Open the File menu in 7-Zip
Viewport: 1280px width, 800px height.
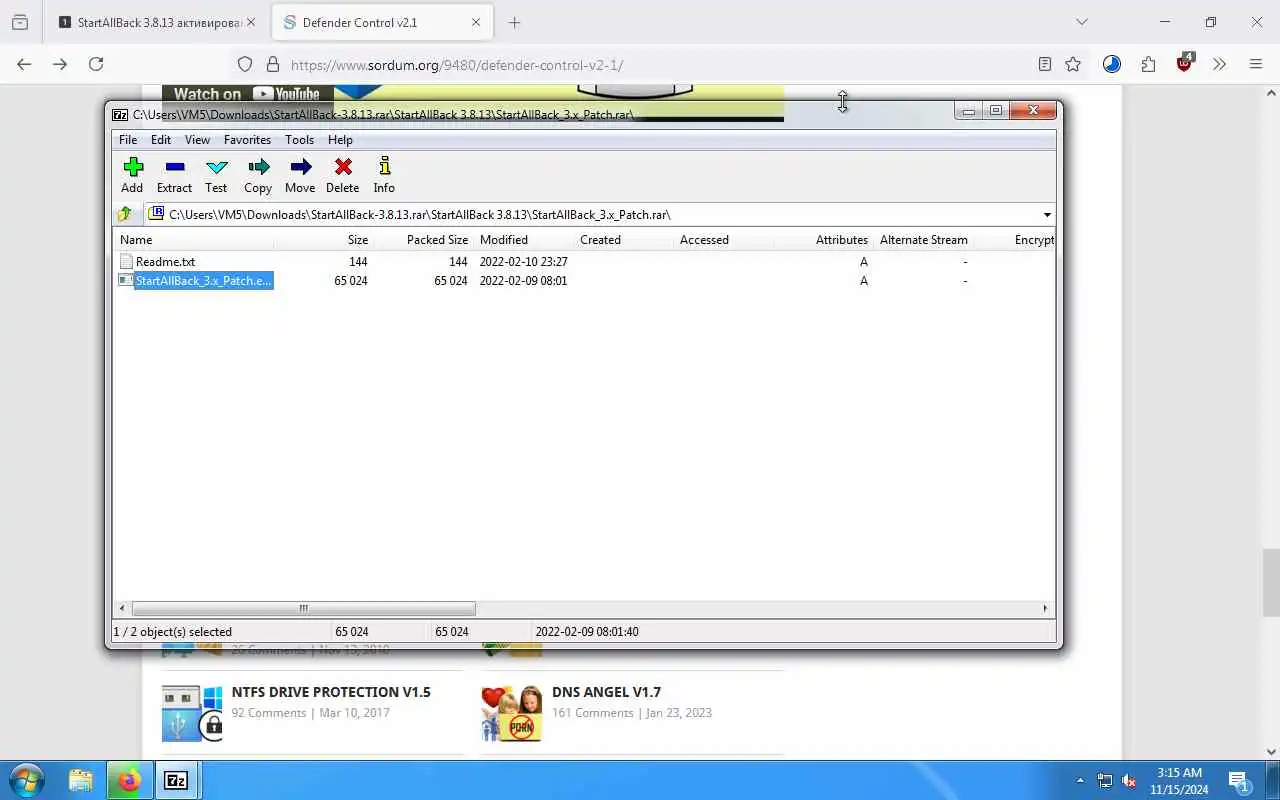pos(128,140)
